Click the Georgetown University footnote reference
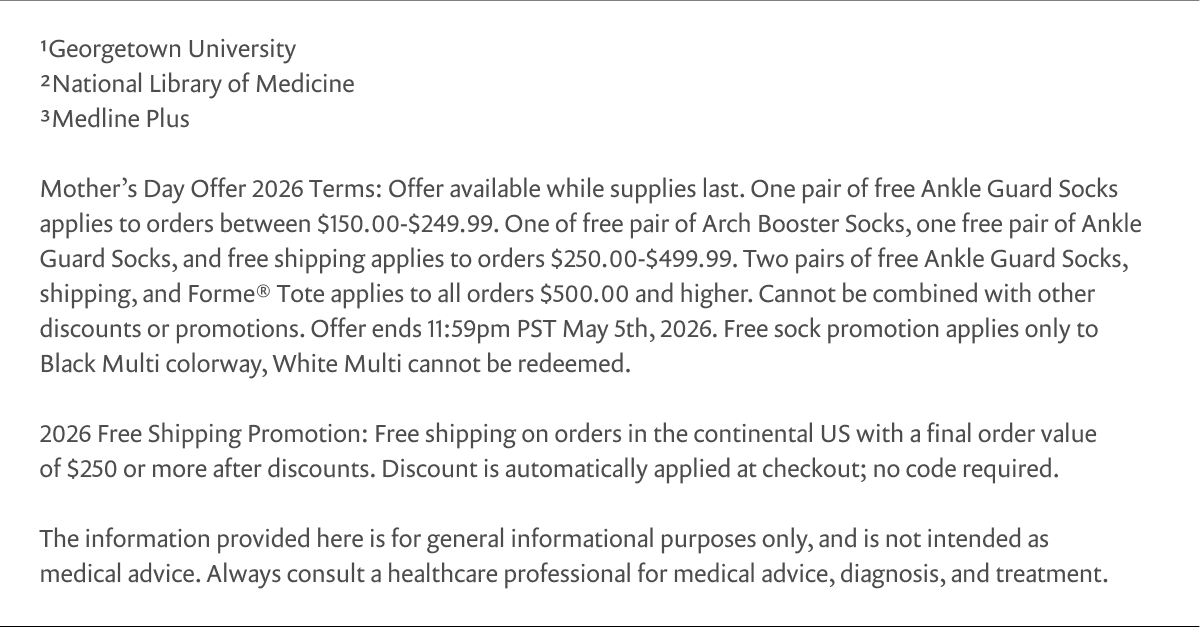This screenshot has height=627, width=1200. 168,48
